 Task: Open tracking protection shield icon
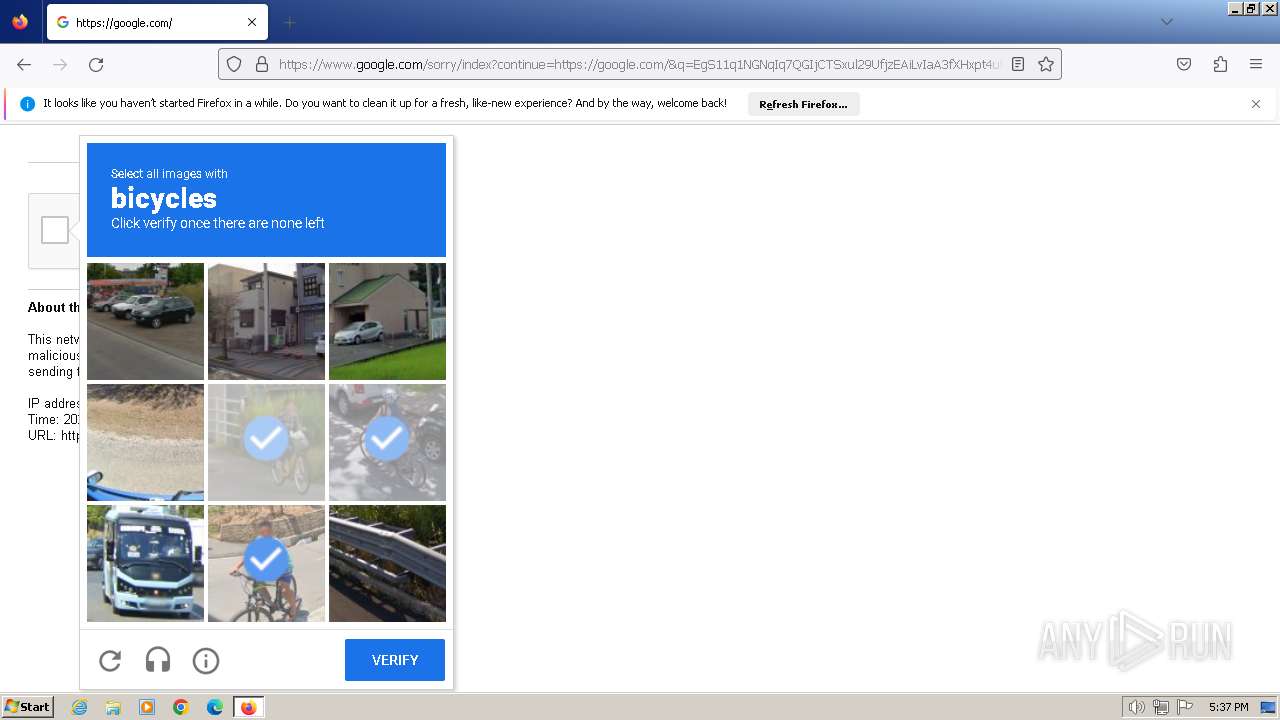pos(234,64)
